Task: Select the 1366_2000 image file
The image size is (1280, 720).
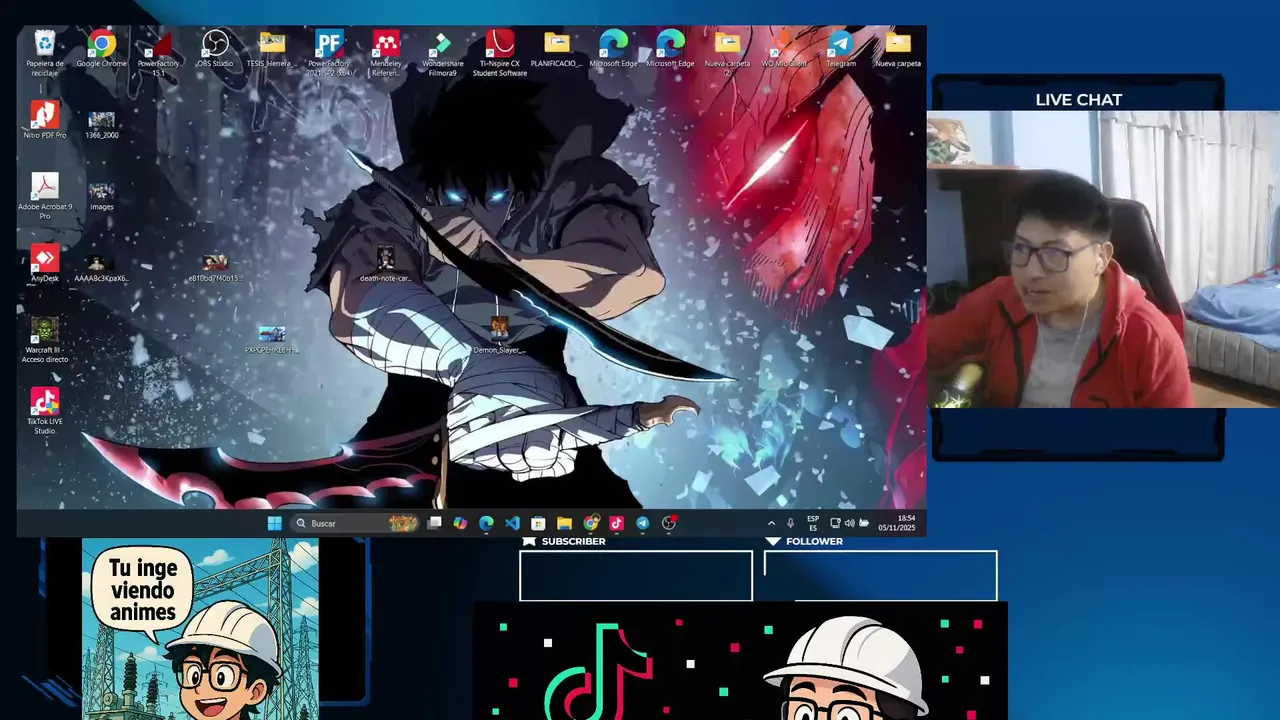Action: 101,125
